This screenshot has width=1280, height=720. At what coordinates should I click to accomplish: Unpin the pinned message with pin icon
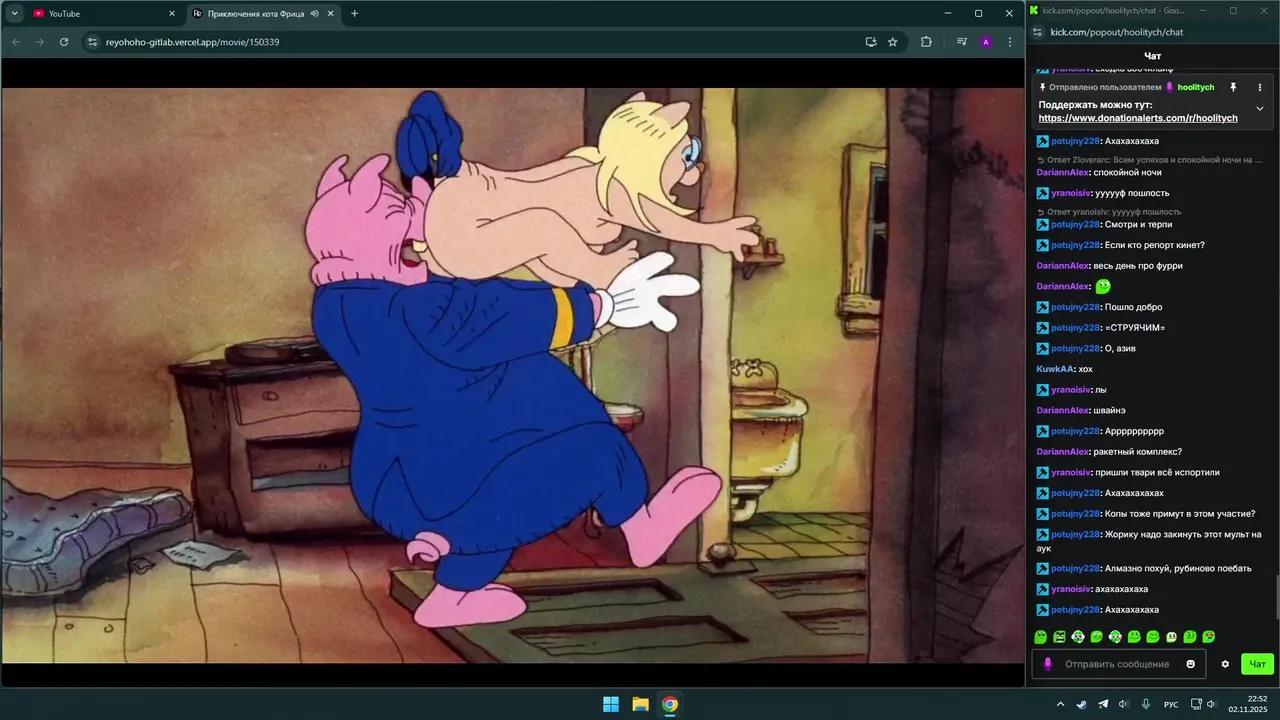[x=1233, y=87]
